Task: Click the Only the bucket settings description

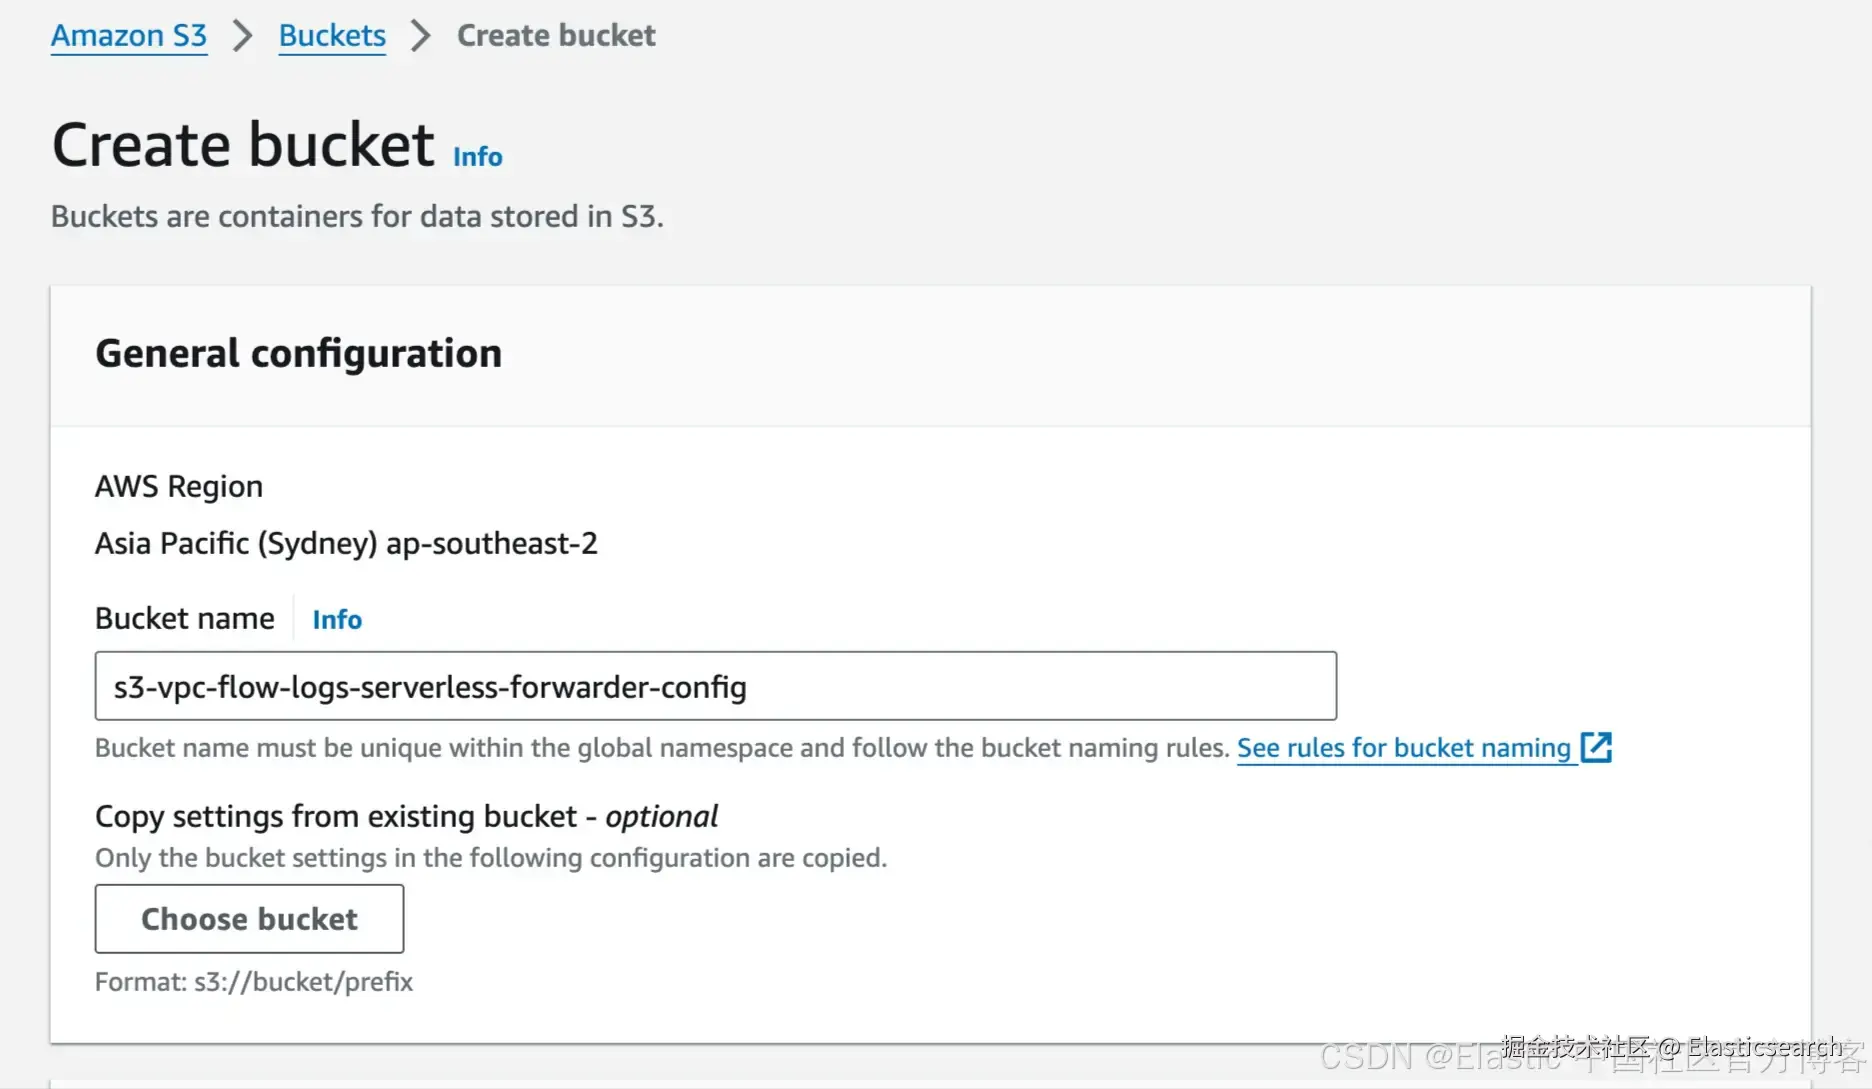Action: tap(491, 858)
